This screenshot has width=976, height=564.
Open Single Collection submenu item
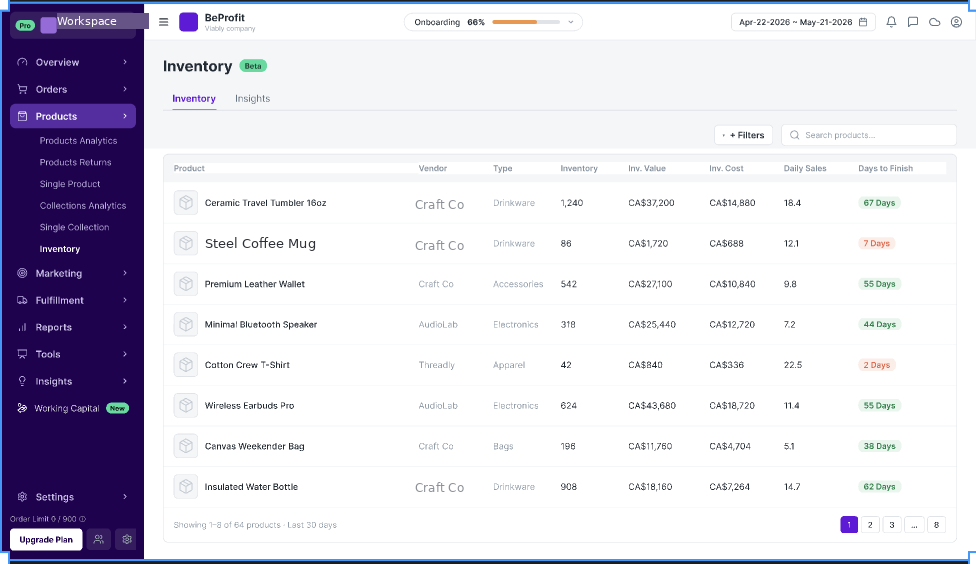pyautogui.click(x=74, y=227)
